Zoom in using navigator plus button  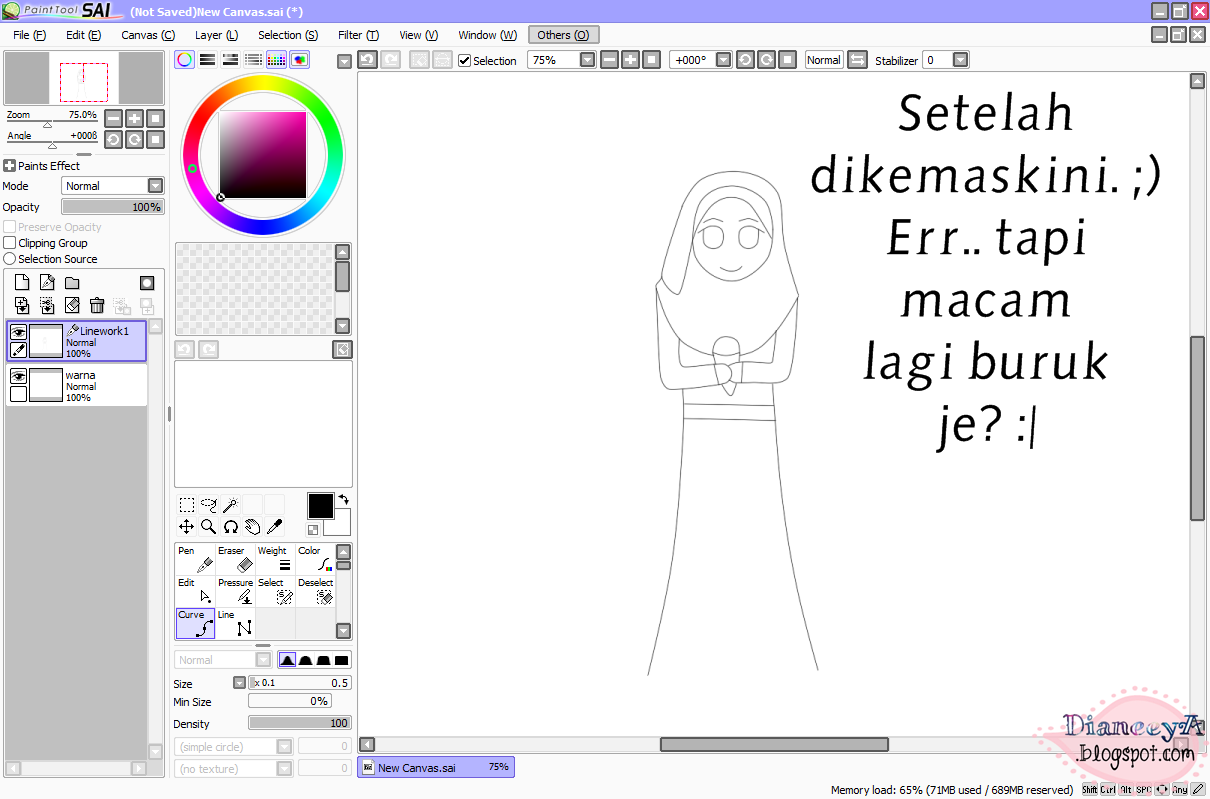pos(135,118)
